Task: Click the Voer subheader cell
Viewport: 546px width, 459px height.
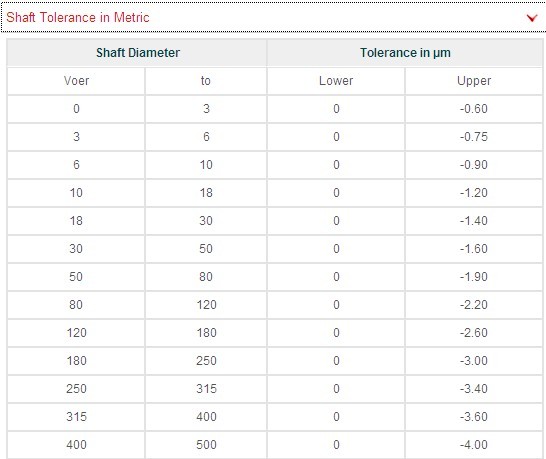Action: [x=76, y=81]
